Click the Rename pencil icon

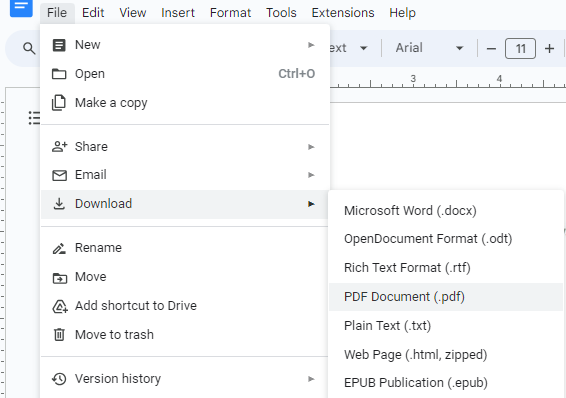point(59,248)
